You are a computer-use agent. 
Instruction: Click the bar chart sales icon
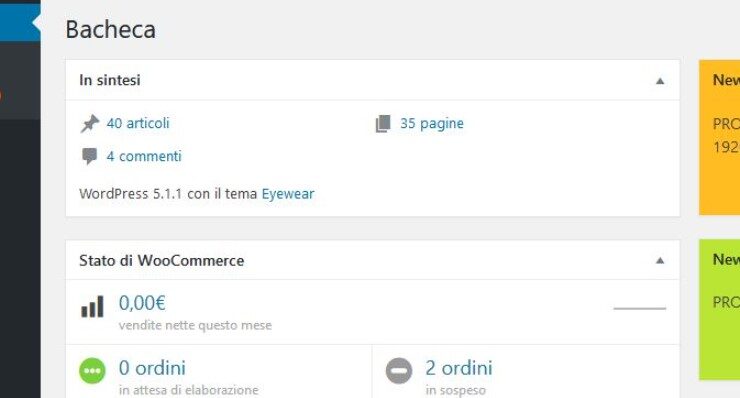[x=92, y=307]
